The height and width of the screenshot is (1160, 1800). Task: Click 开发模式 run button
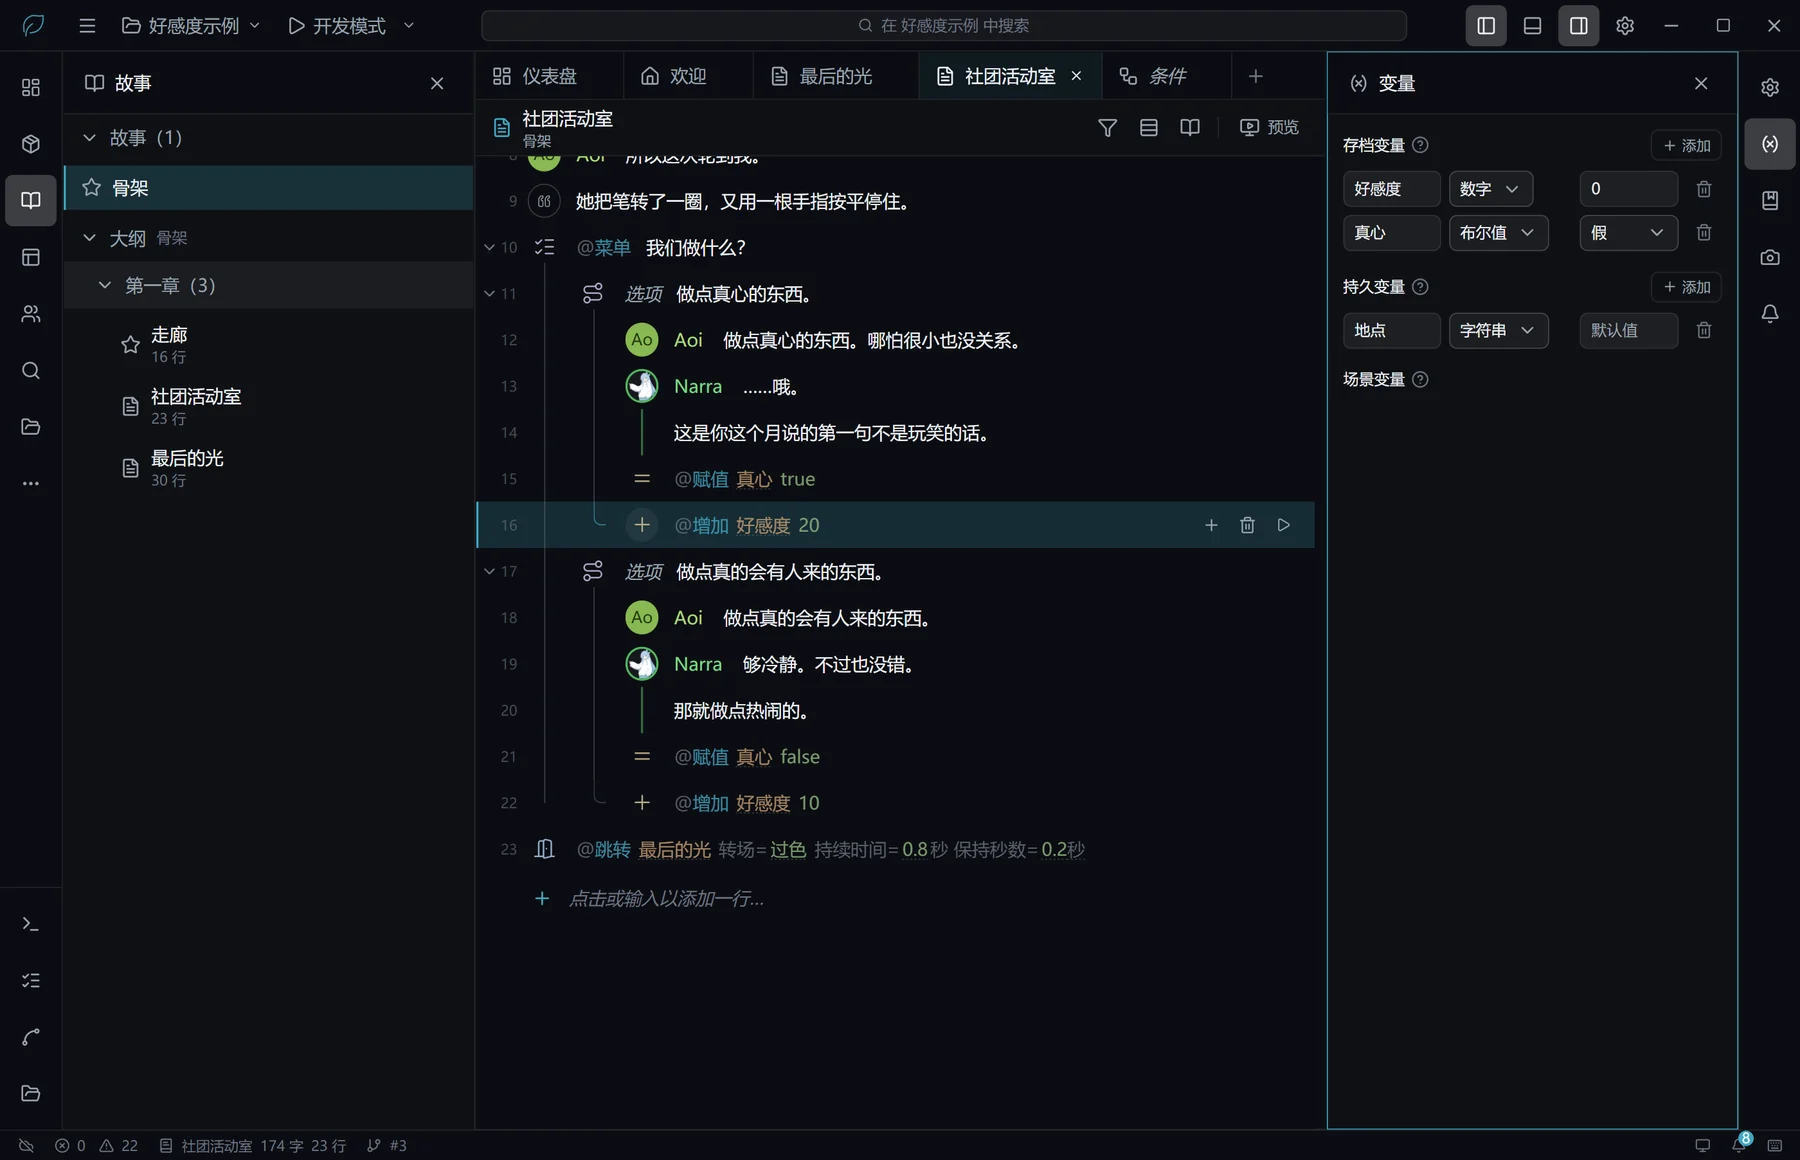click(x=337, y=26)
